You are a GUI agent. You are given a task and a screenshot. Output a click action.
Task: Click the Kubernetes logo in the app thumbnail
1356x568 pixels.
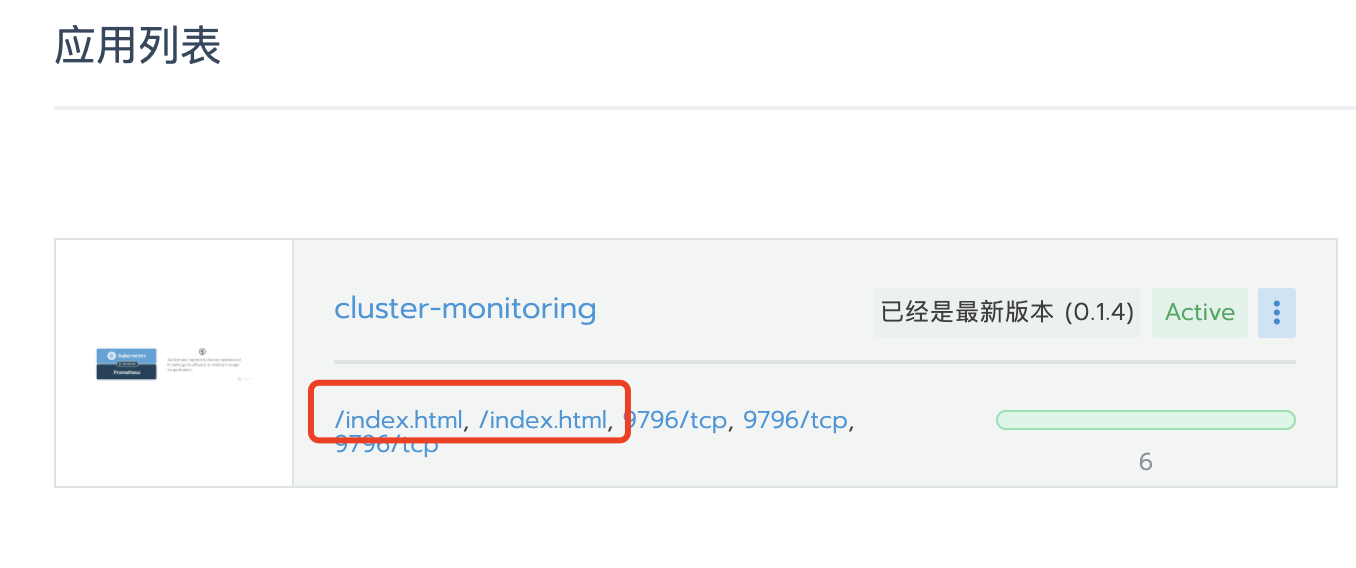pyautogui.click(x=112, y=356)
